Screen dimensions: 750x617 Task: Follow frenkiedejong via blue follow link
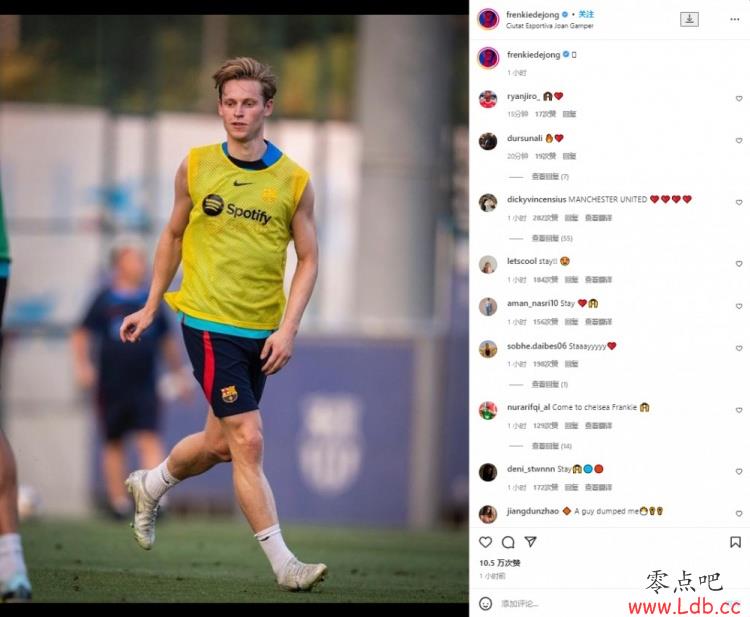[x=586, y=14]
